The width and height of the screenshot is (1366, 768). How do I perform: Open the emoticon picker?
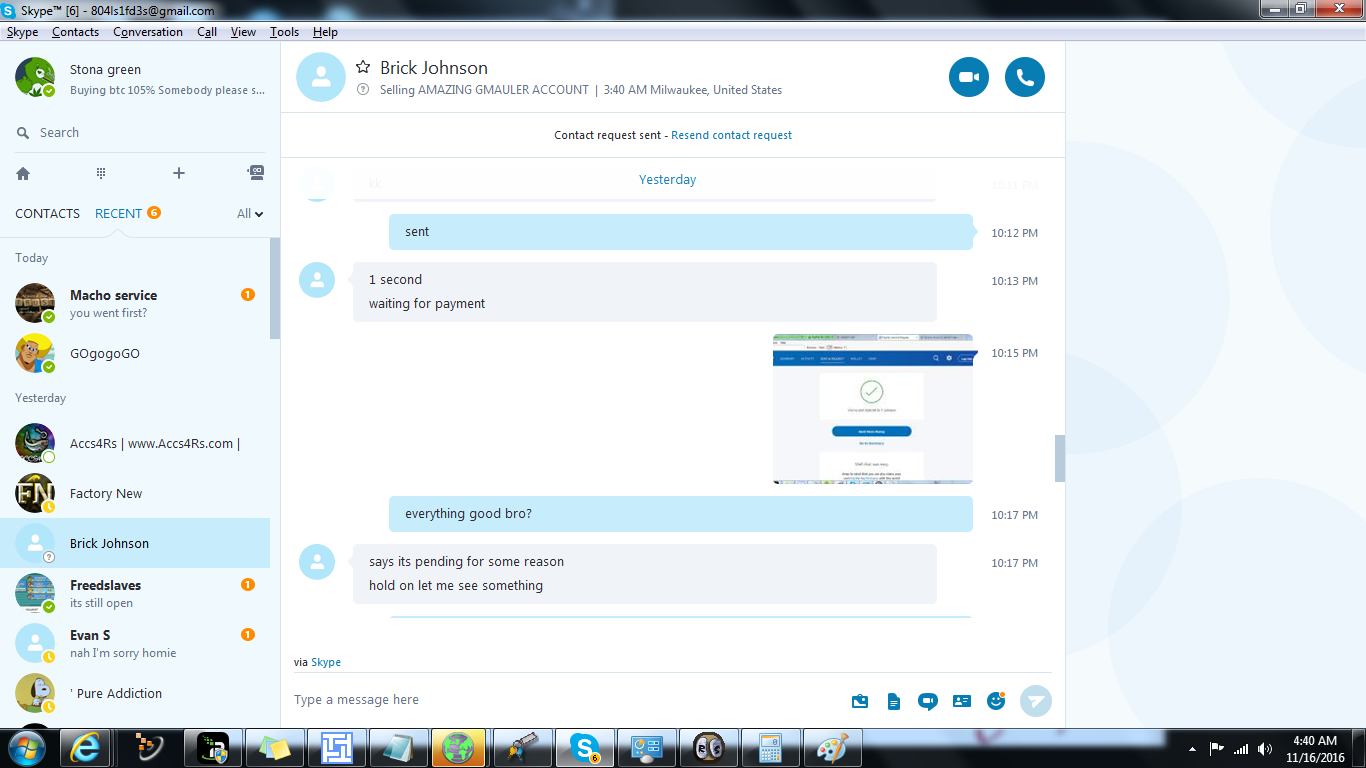coord(996,700)
